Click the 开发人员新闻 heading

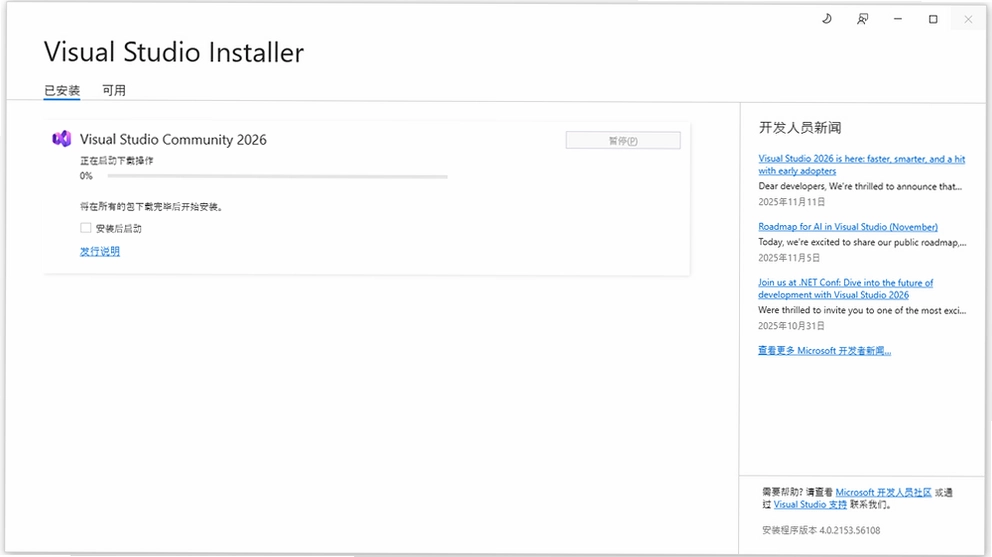(x=800, y=128)
